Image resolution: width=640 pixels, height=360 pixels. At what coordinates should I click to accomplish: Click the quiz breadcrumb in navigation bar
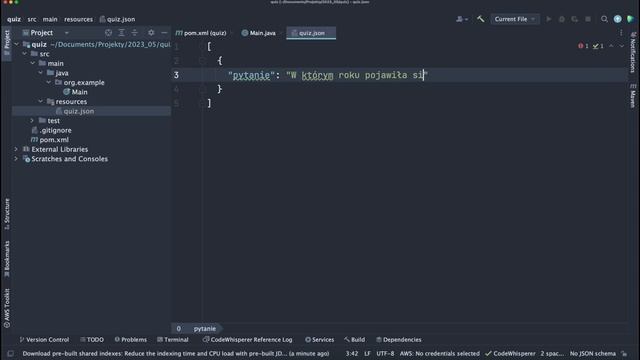(13, 19)
